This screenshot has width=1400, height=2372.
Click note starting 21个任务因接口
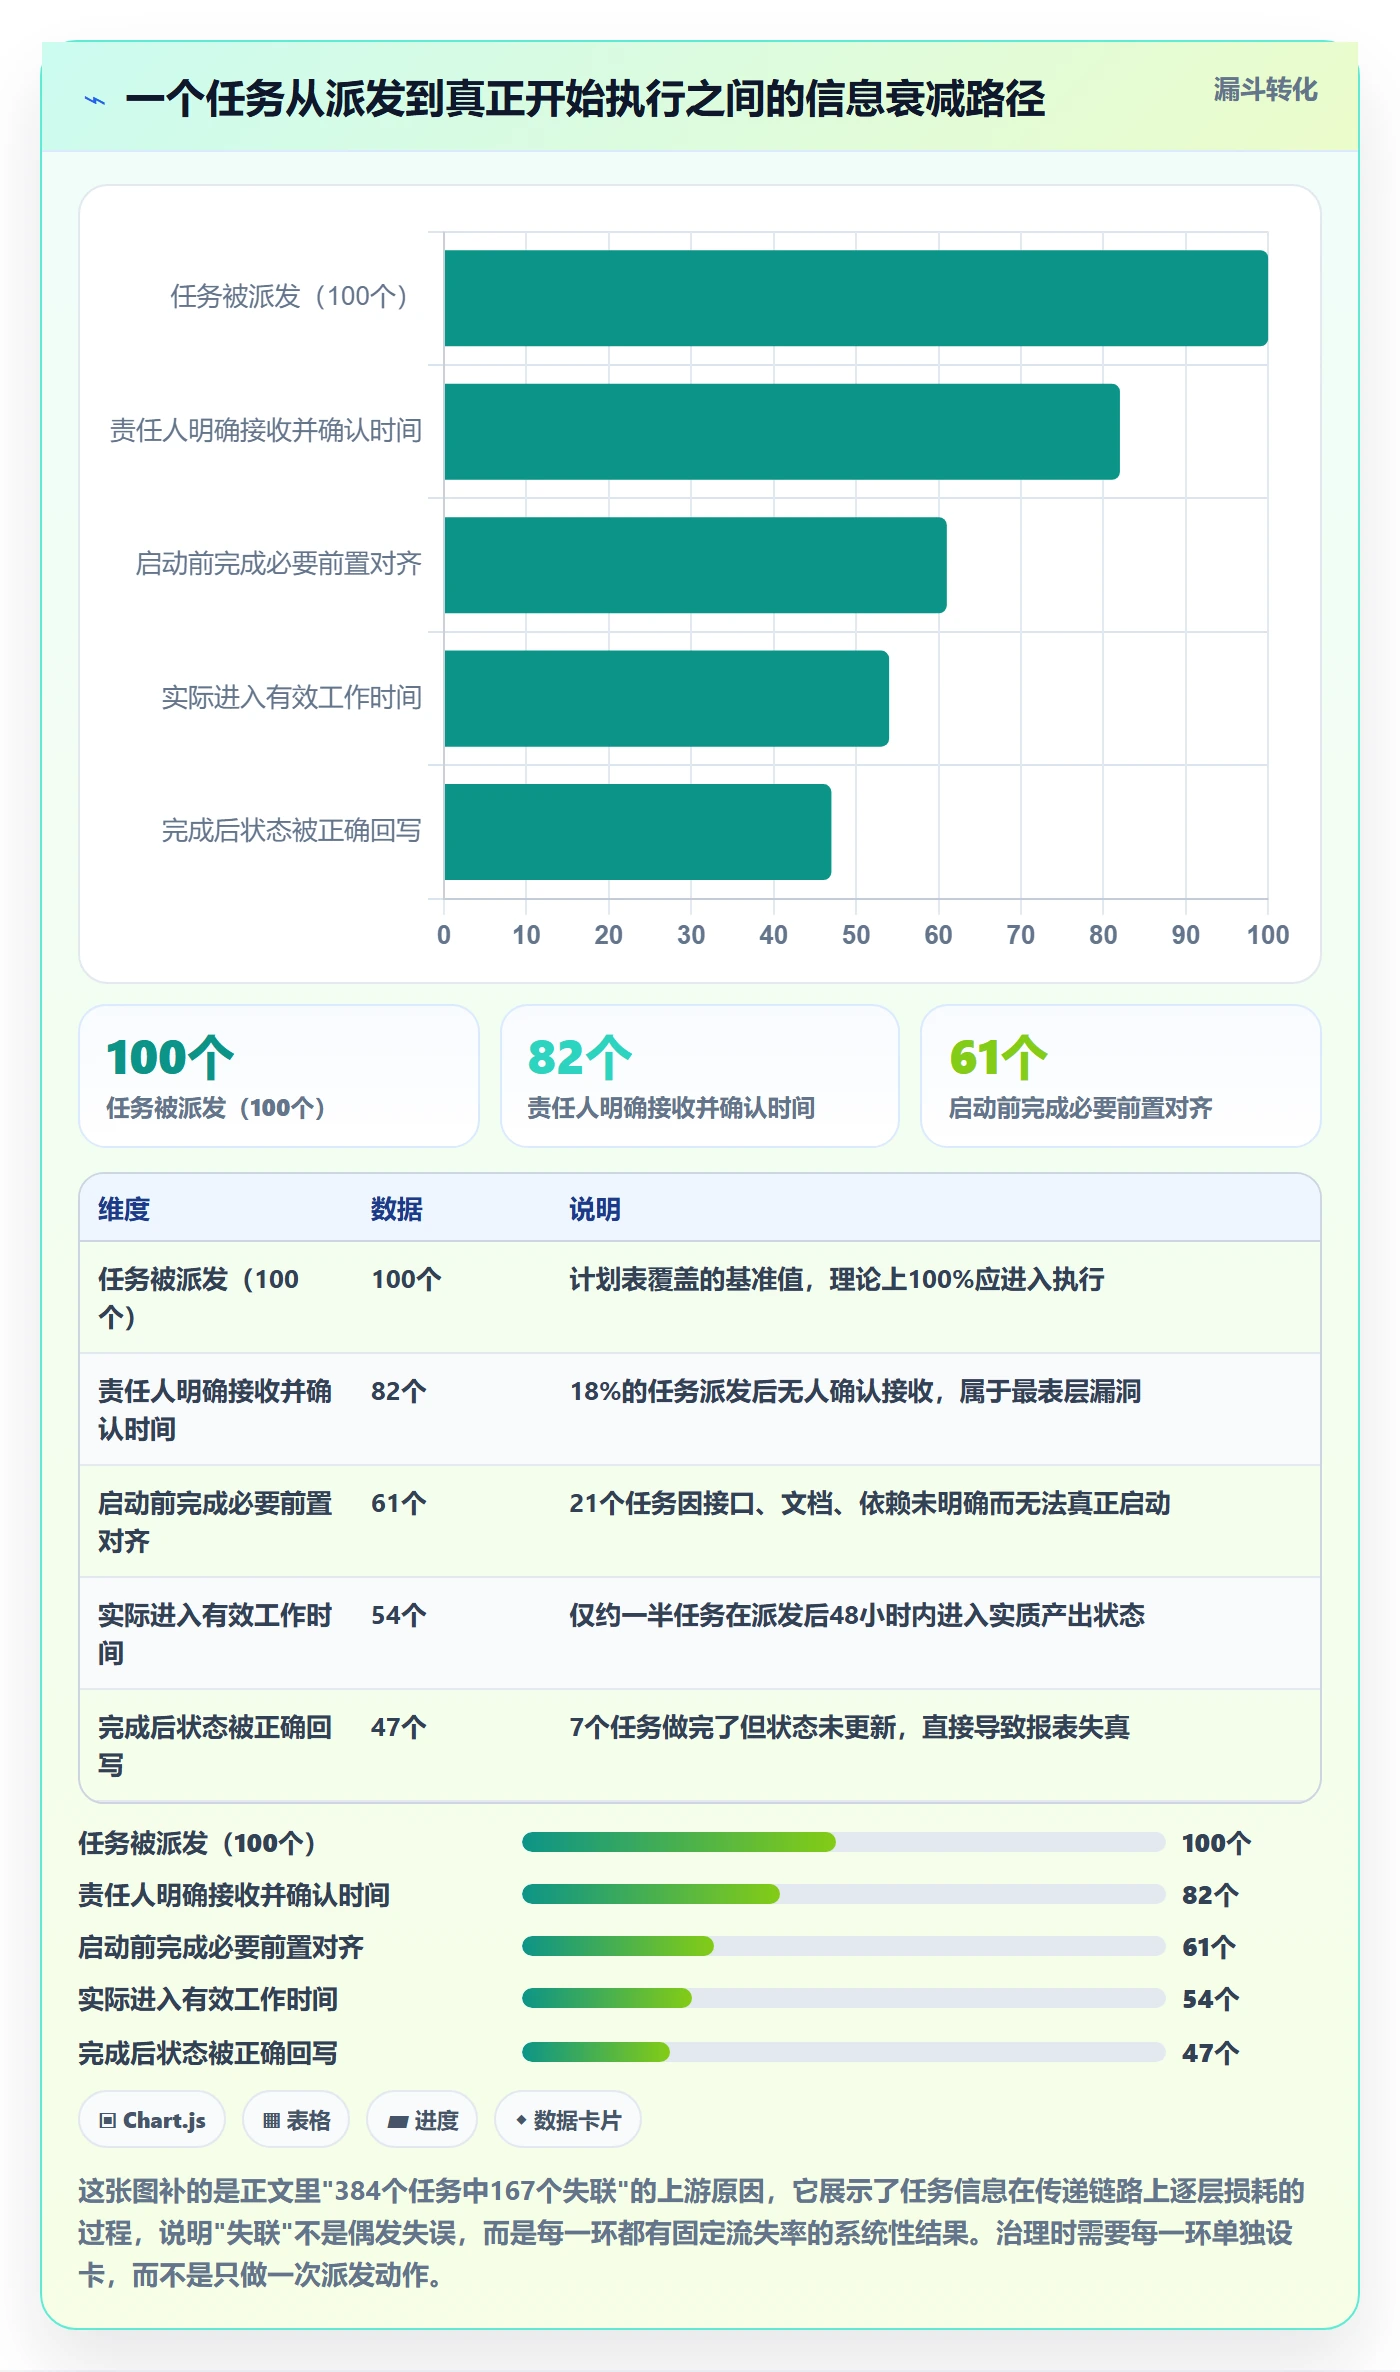tap(870, 1503)
